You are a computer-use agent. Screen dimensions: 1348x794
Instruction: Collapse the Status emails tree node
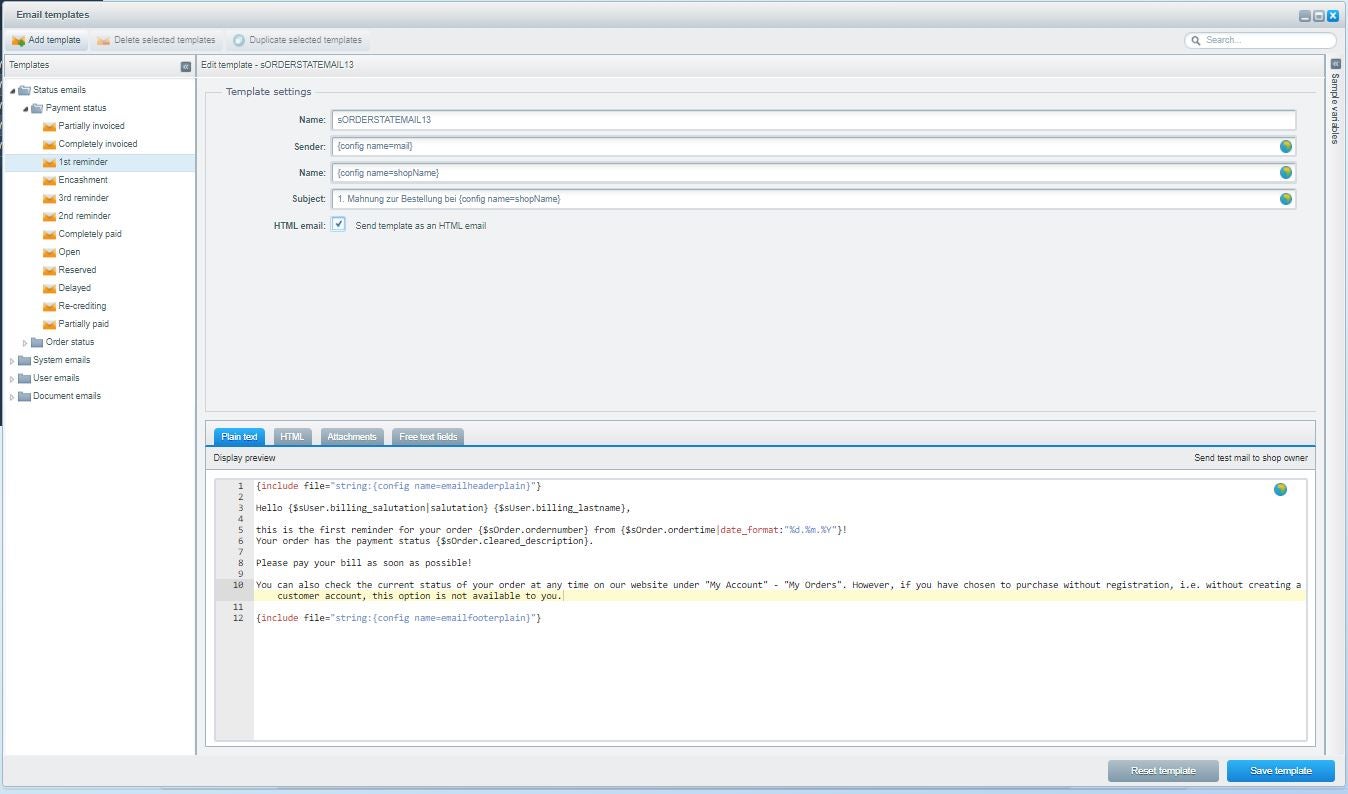coord(13,90)
